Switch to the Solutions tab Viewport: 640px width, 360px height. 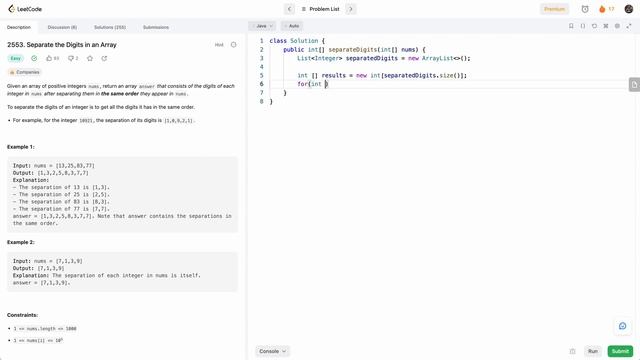click(x=110, y=27)
